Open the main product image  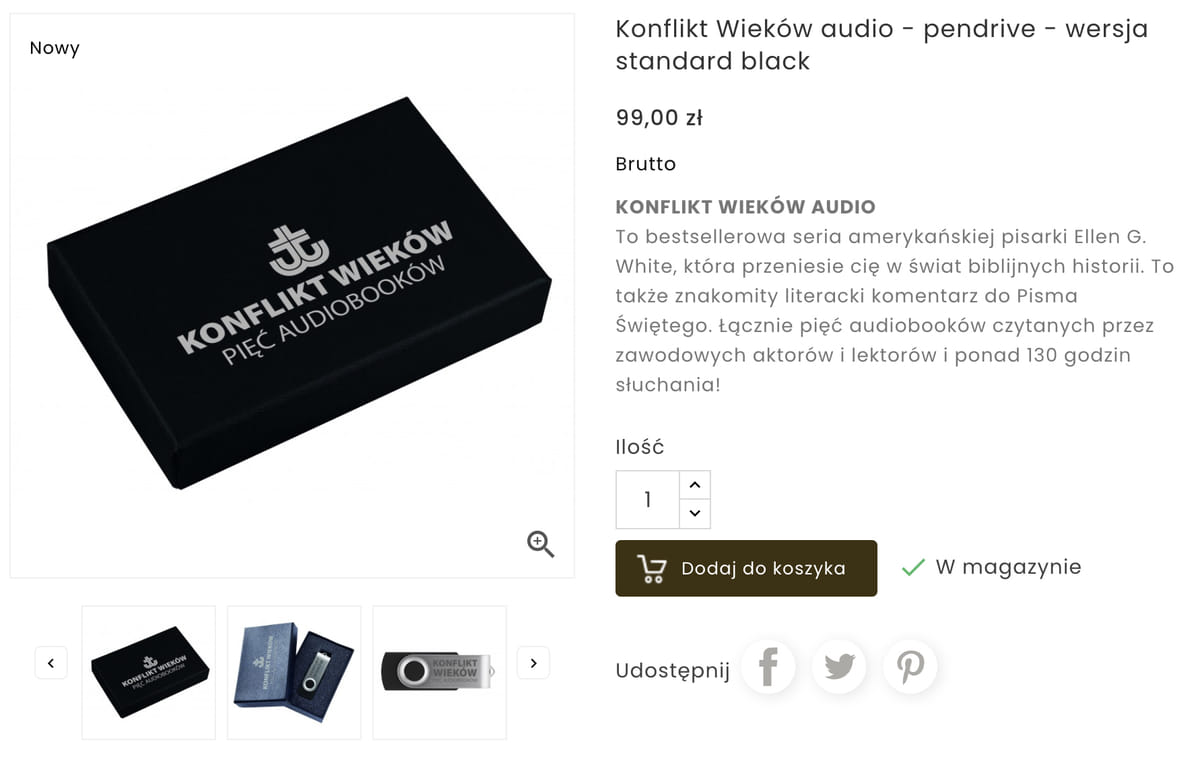pos(292,296)
